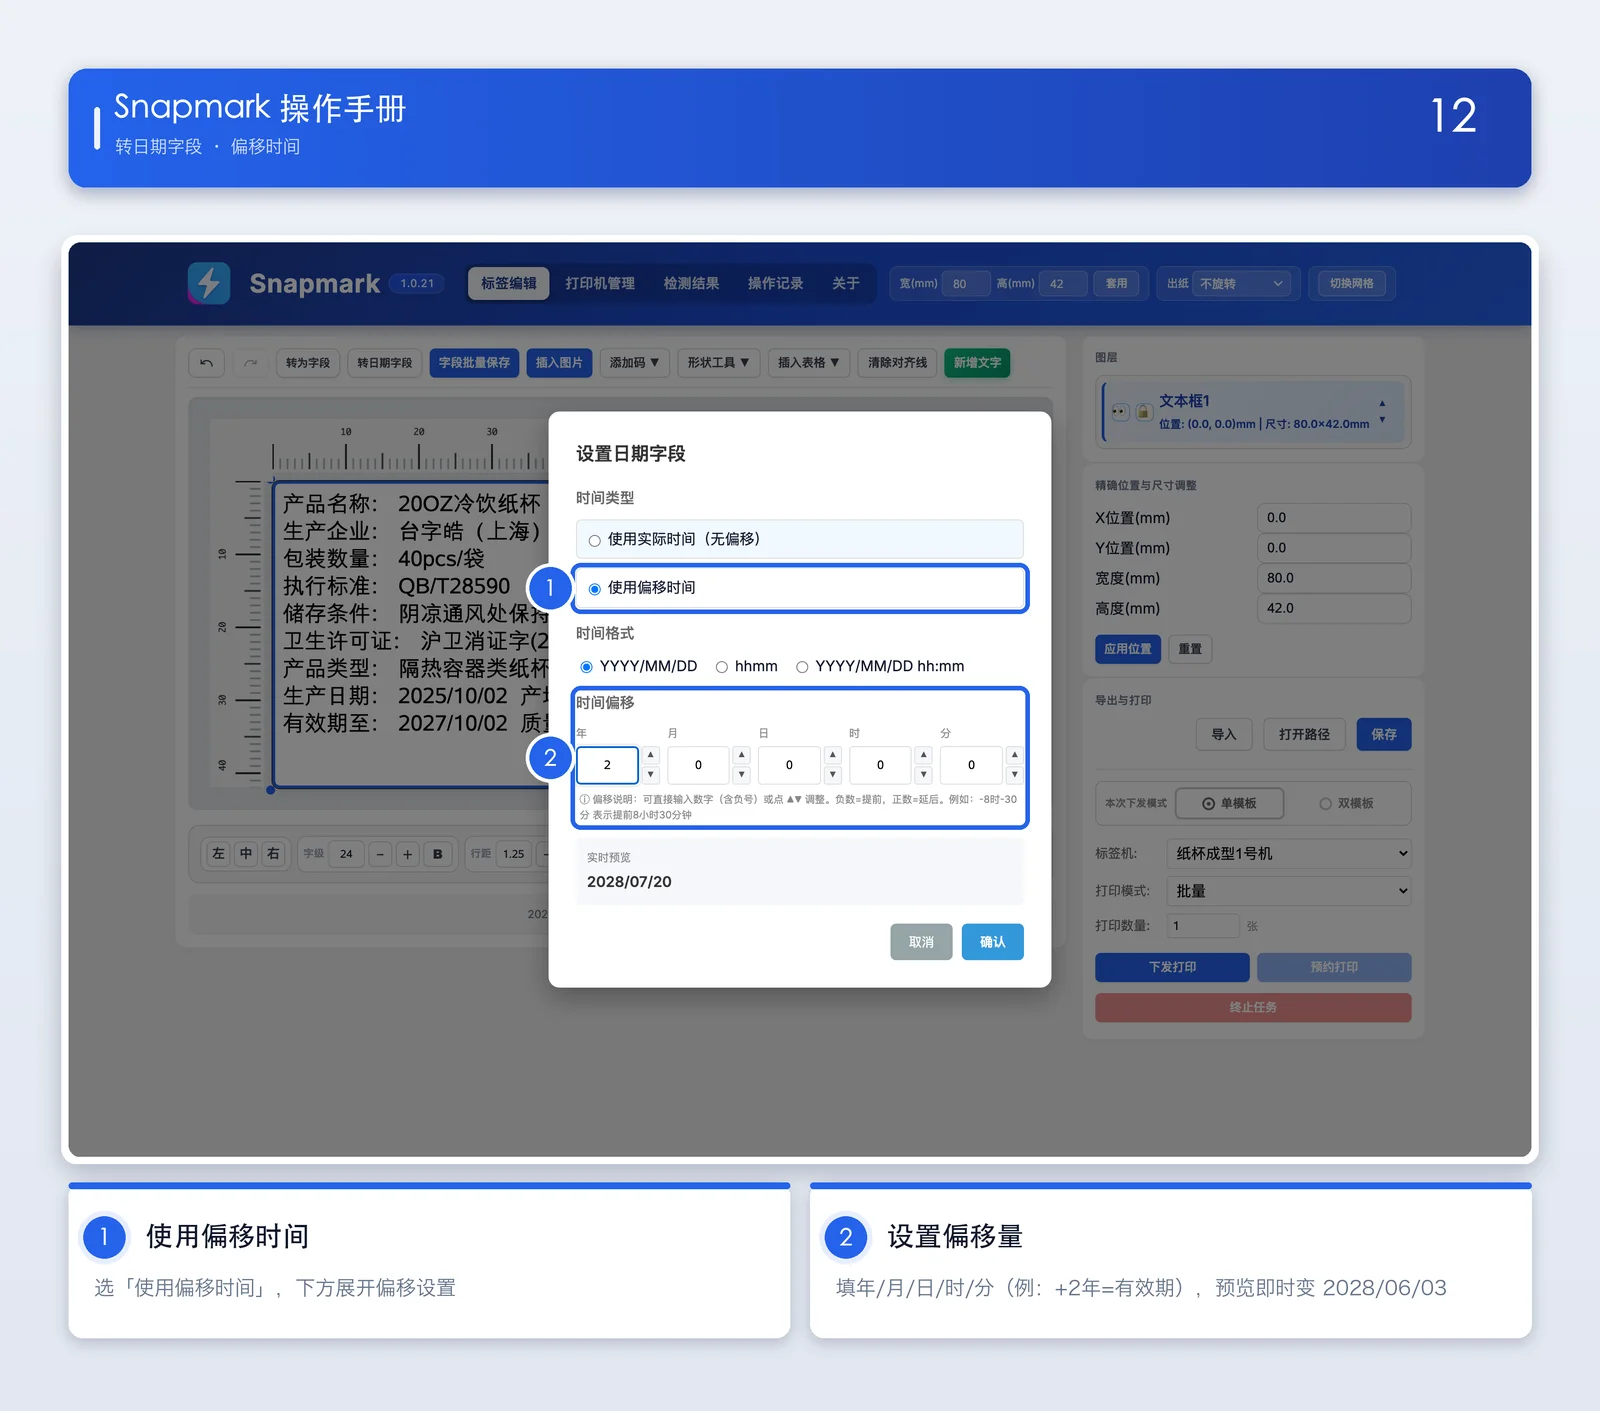
Task: Switch to 打印机管理 tab
Action: [600, 283]
